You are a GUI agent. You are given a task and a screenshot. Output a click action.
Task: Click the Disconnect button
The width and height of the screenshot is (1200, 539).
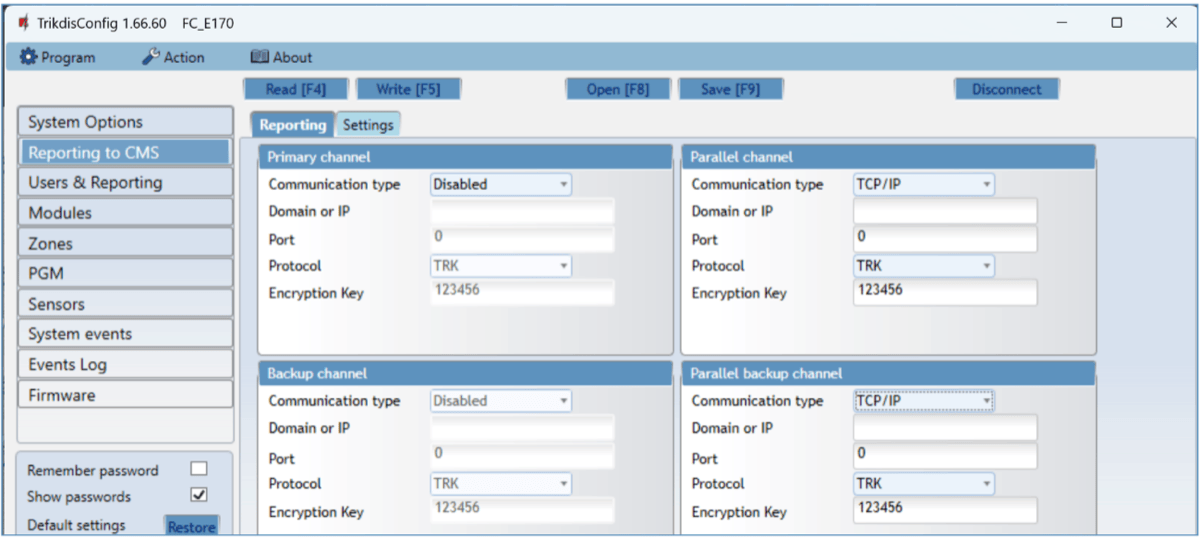point(1006,89)
